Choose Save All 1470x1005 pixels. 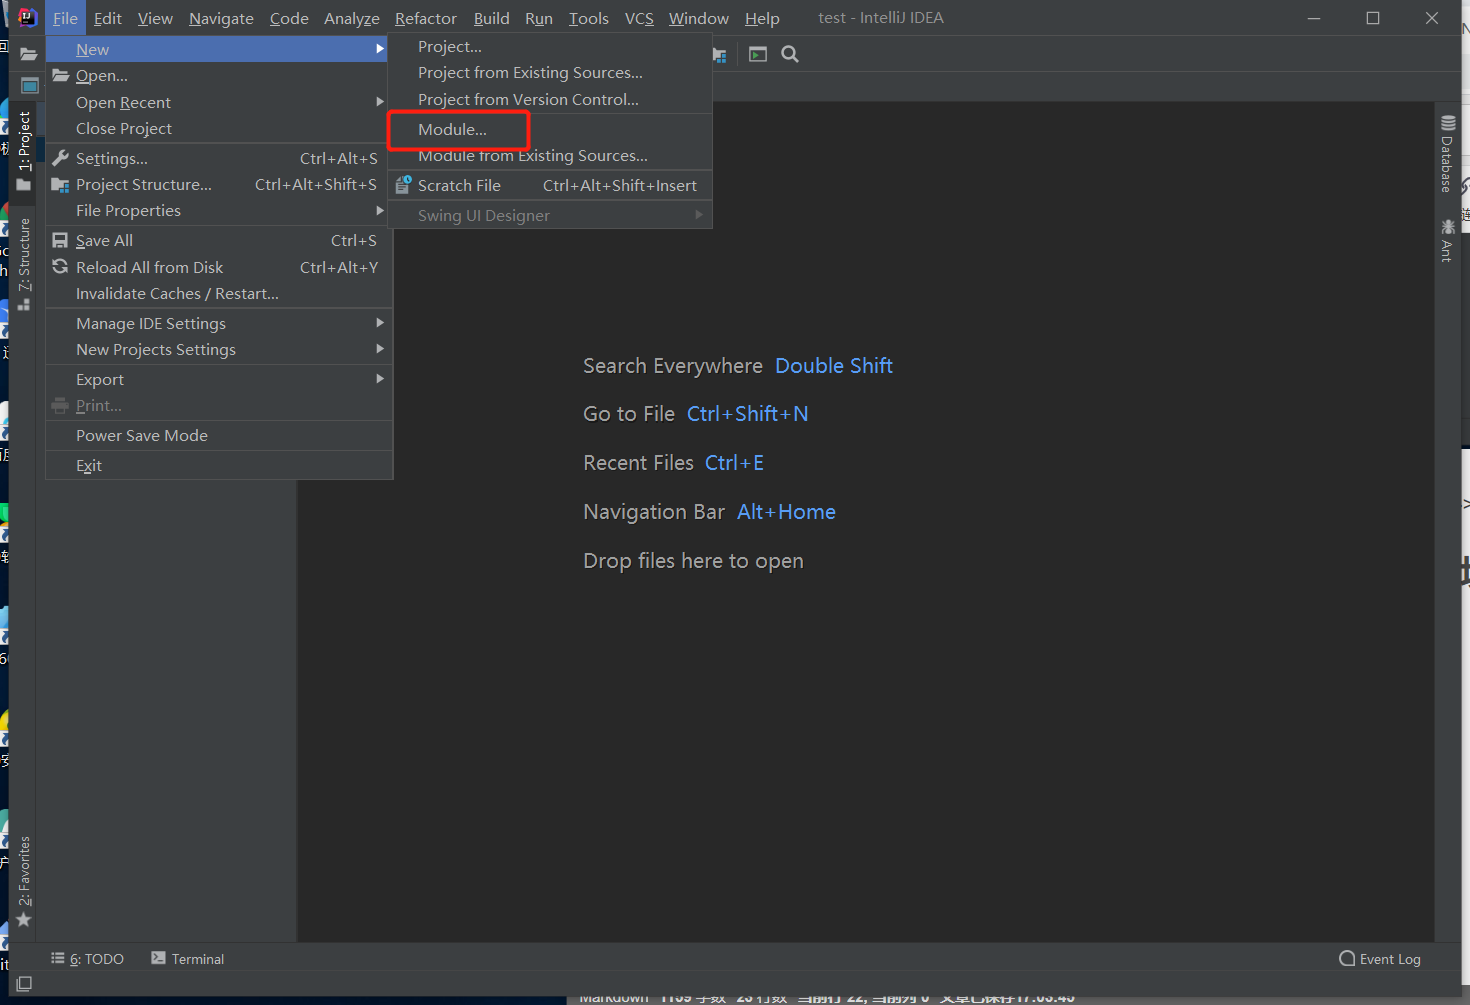coord(219,240)
